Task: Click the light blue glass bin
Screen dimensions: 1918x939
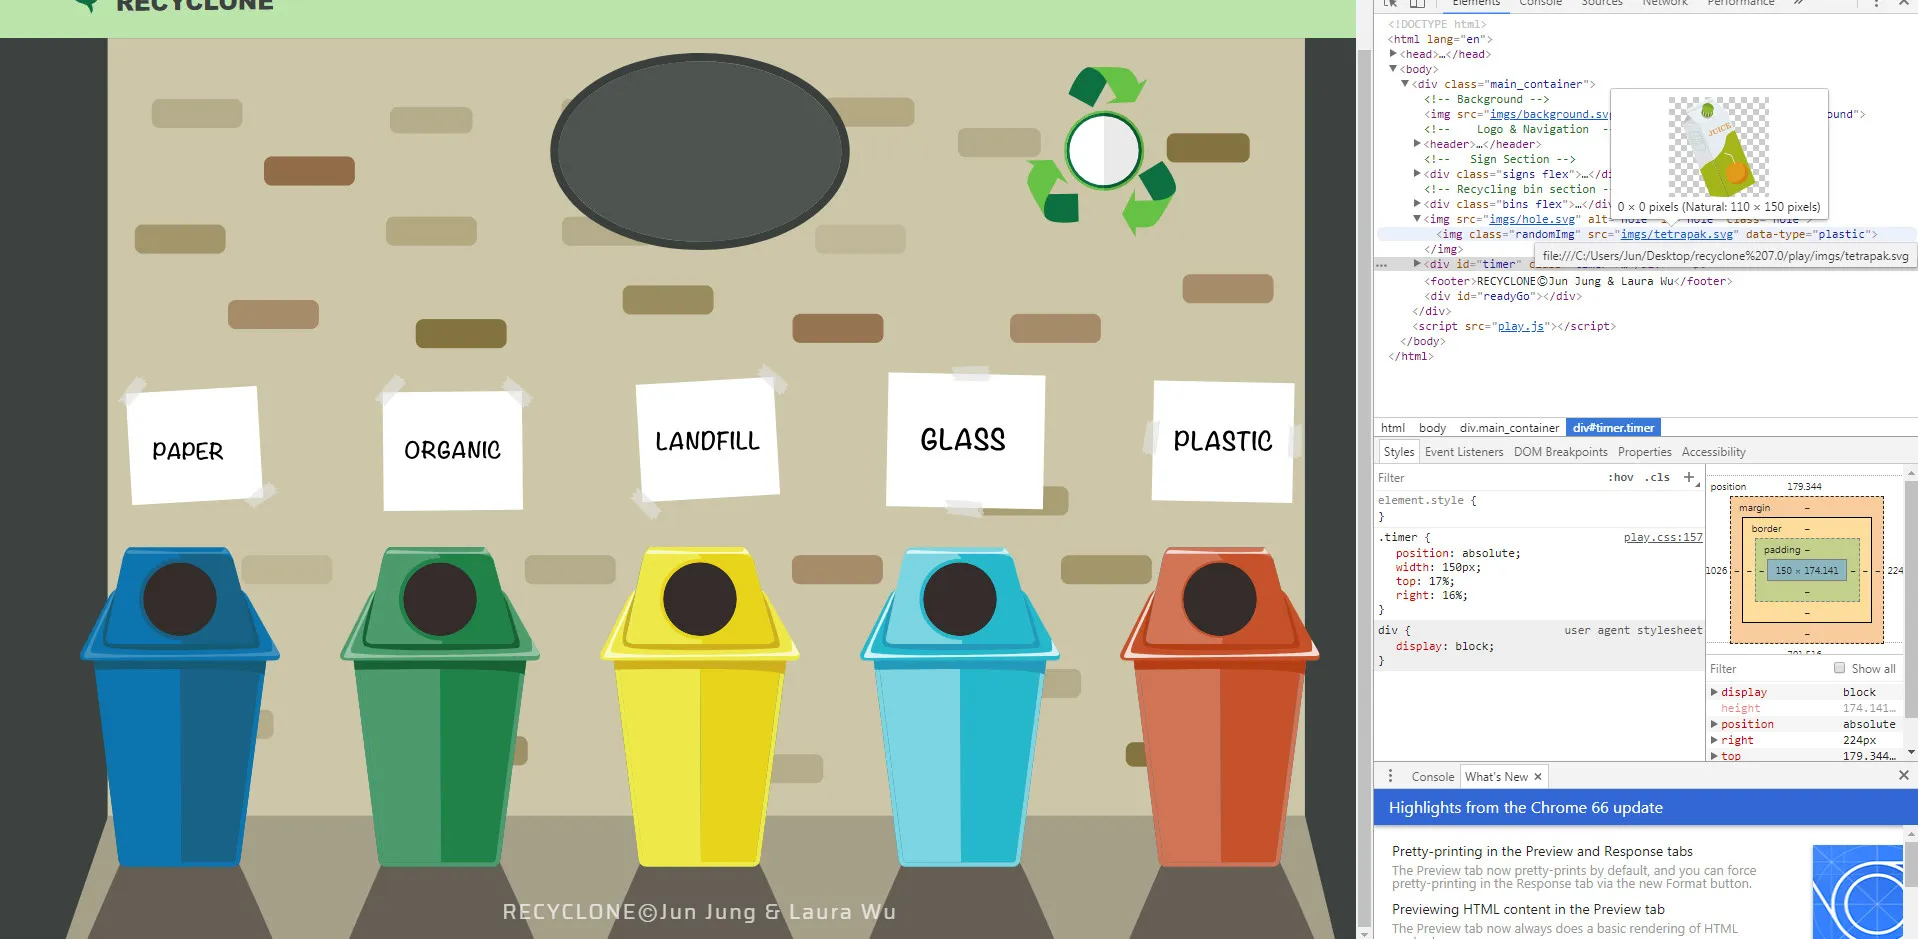Action: 960,705
